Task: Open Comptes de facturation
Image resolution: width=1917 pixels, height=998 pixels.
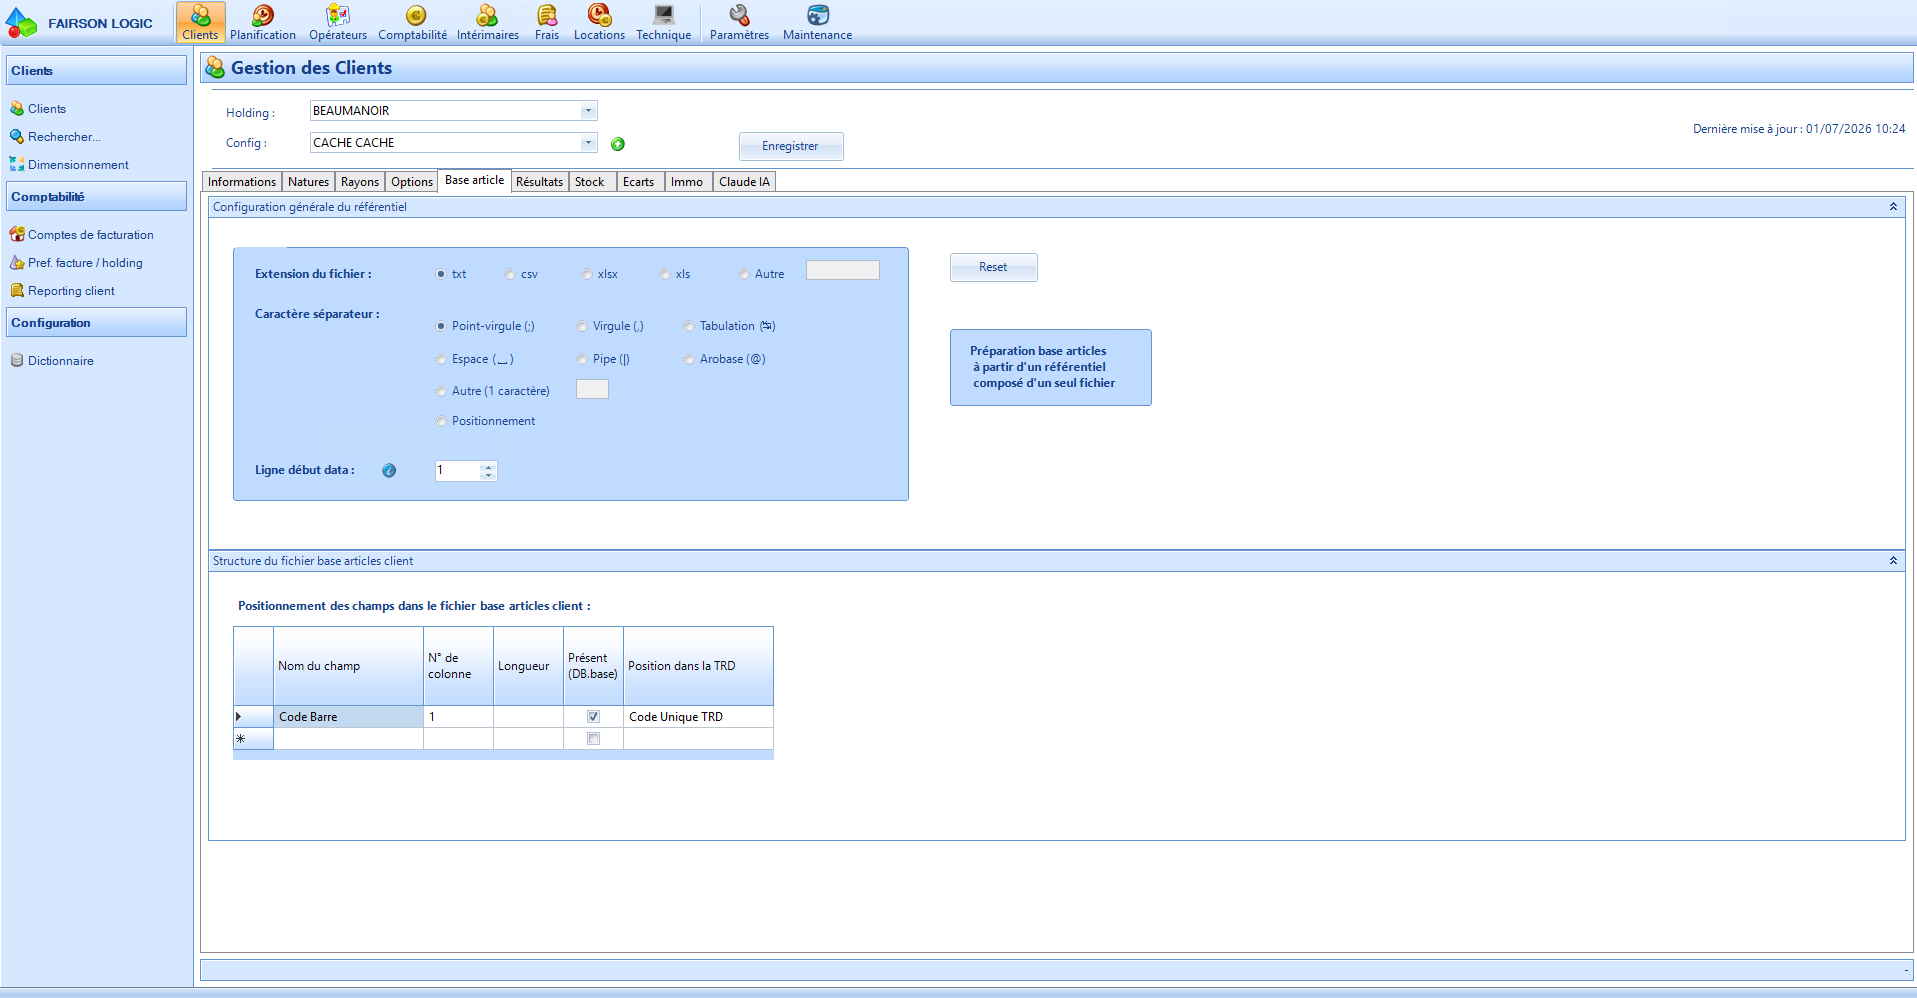Action: pos(82,235)
